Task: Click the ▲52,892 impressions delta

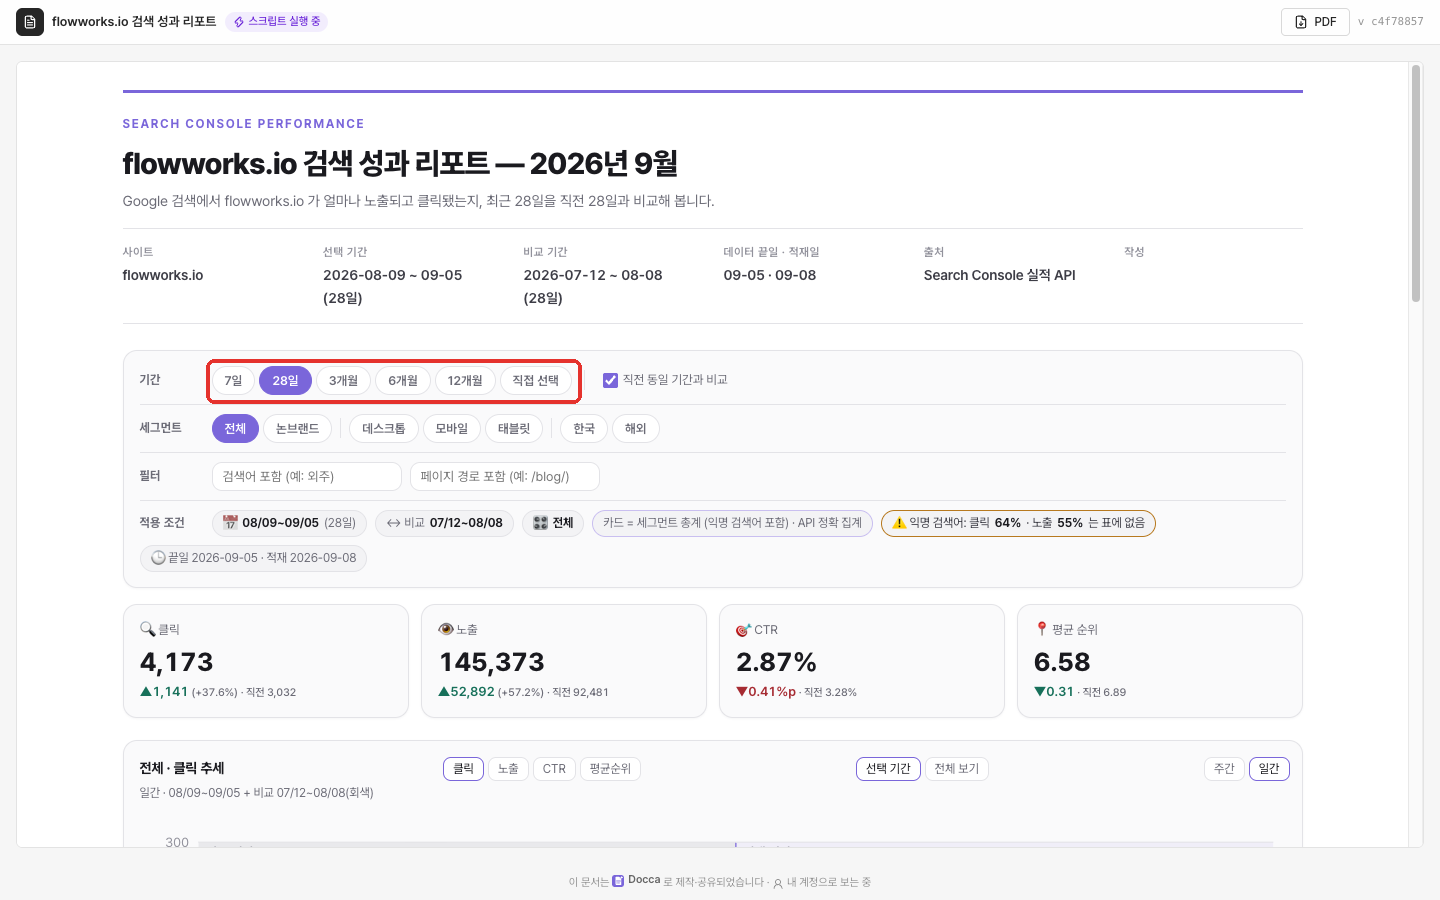Action: click(466, 692)
